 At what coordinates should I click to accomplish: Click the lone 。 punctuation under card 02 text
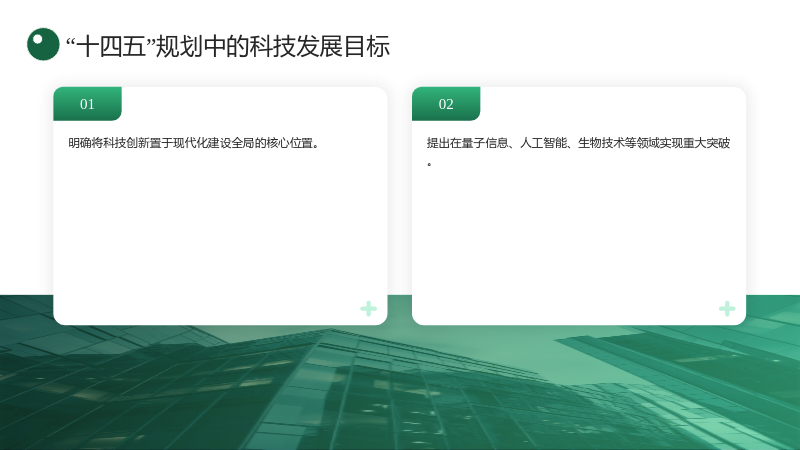(430, 164)
